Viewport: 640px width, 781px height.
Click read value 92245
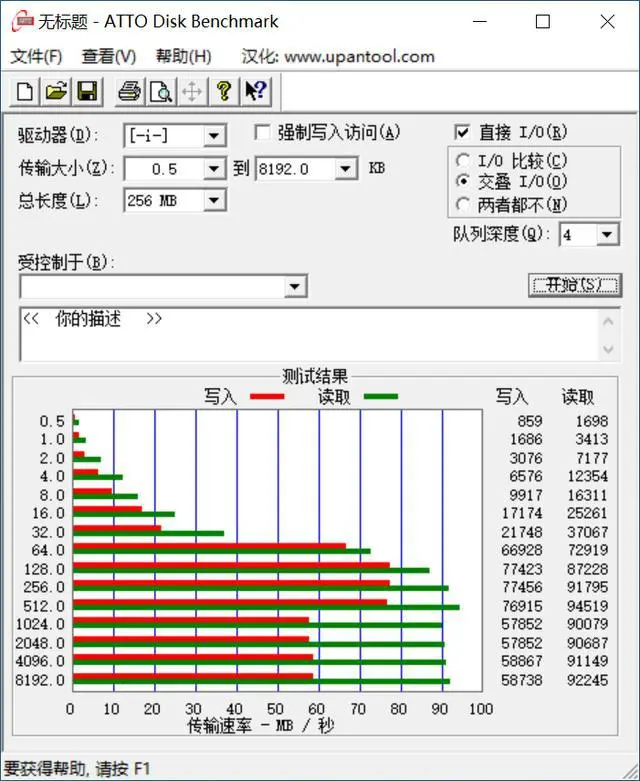pos(587,679)
